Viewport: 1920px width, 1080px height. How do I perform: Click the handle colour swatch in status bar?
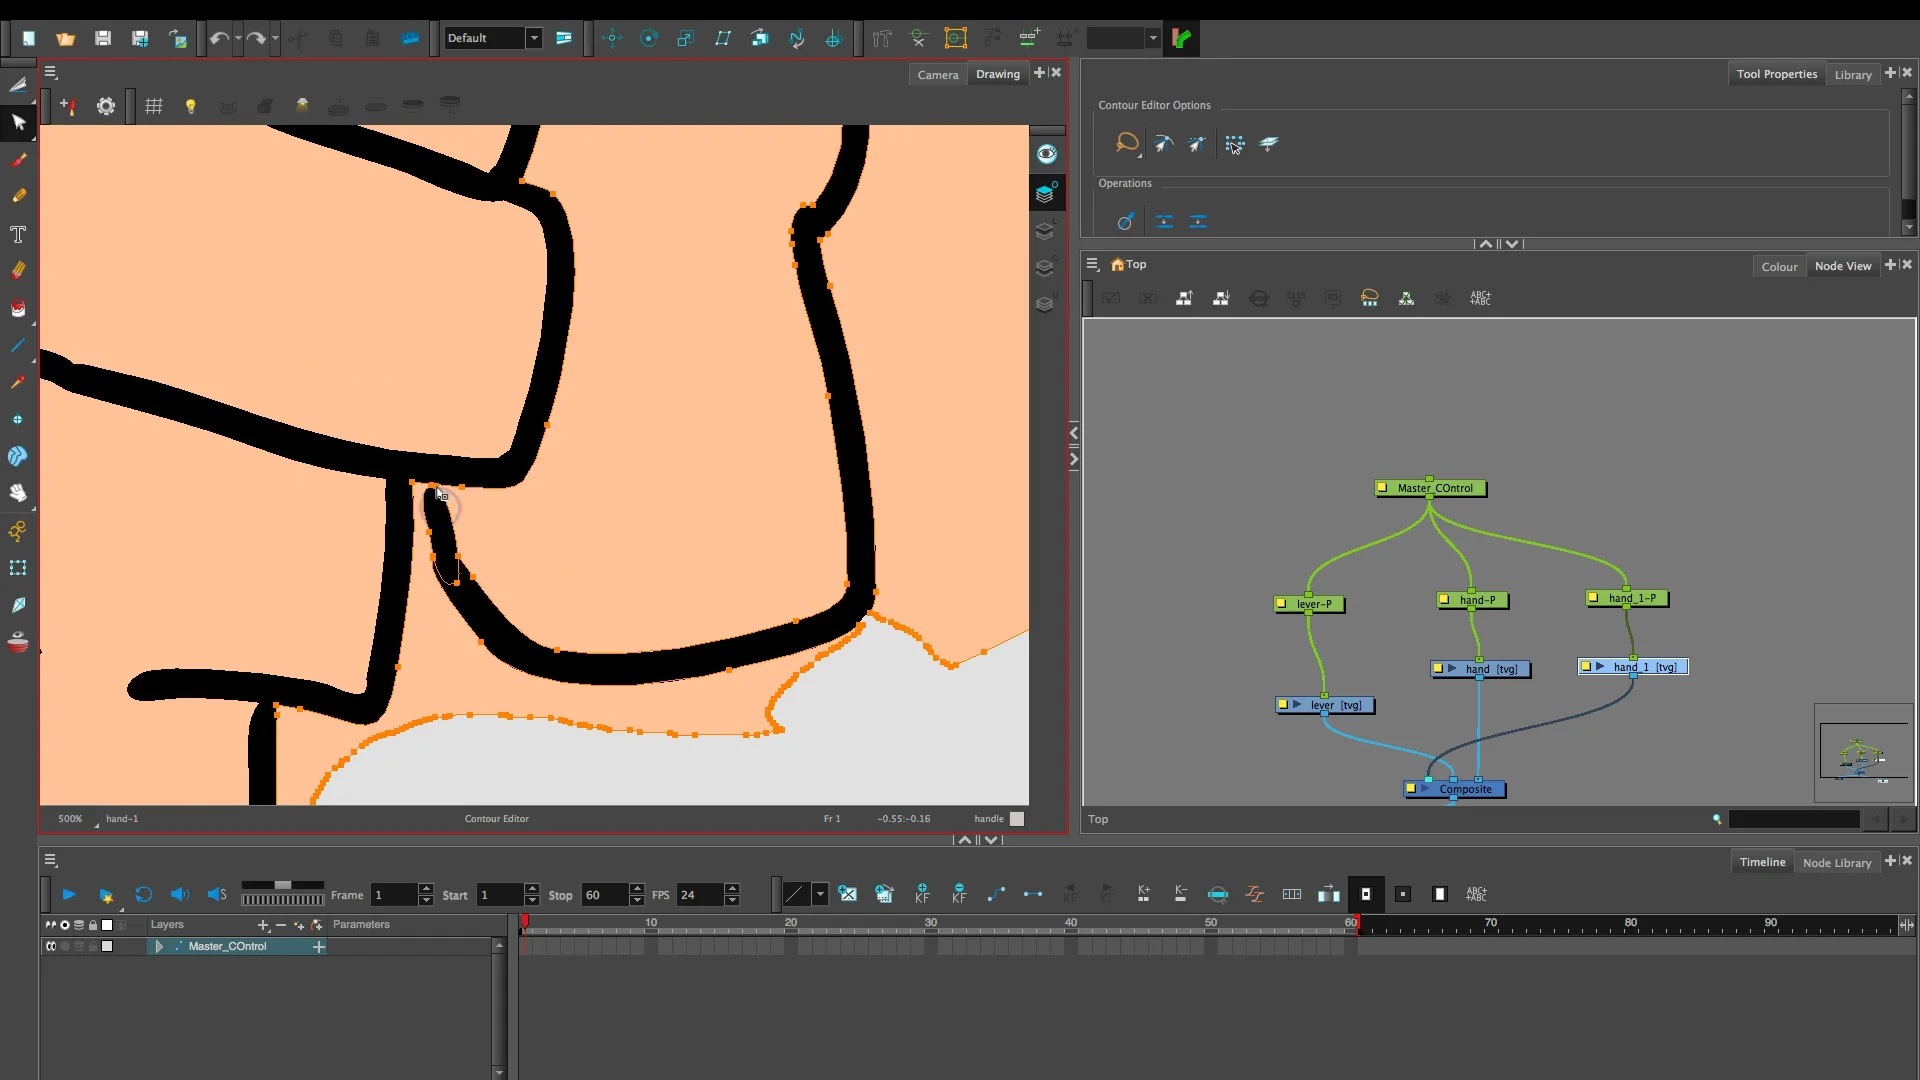tap(1017, 819)
